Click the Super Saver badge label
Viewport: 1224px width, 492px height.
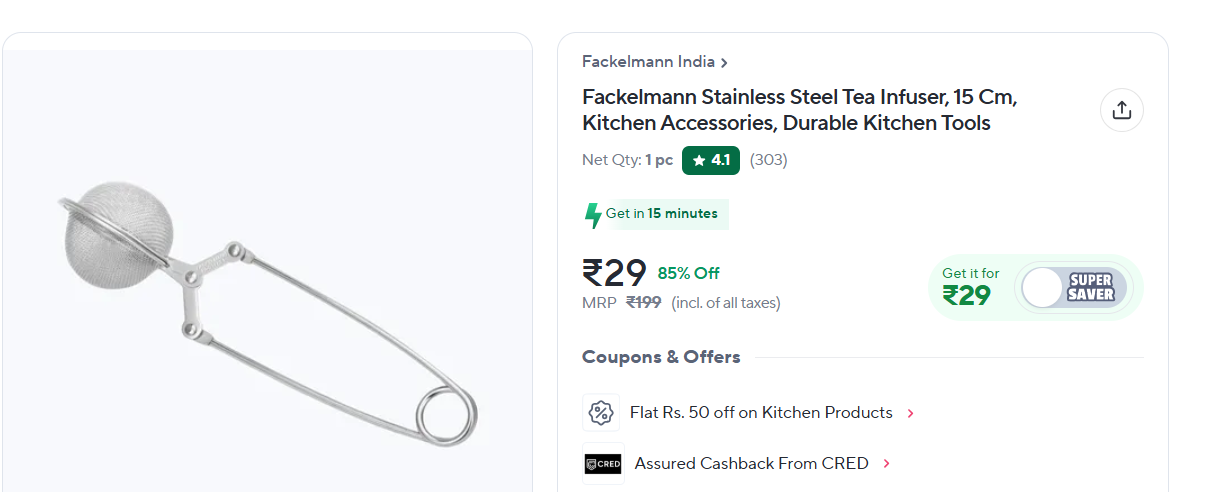click(x=1090, y=288)
